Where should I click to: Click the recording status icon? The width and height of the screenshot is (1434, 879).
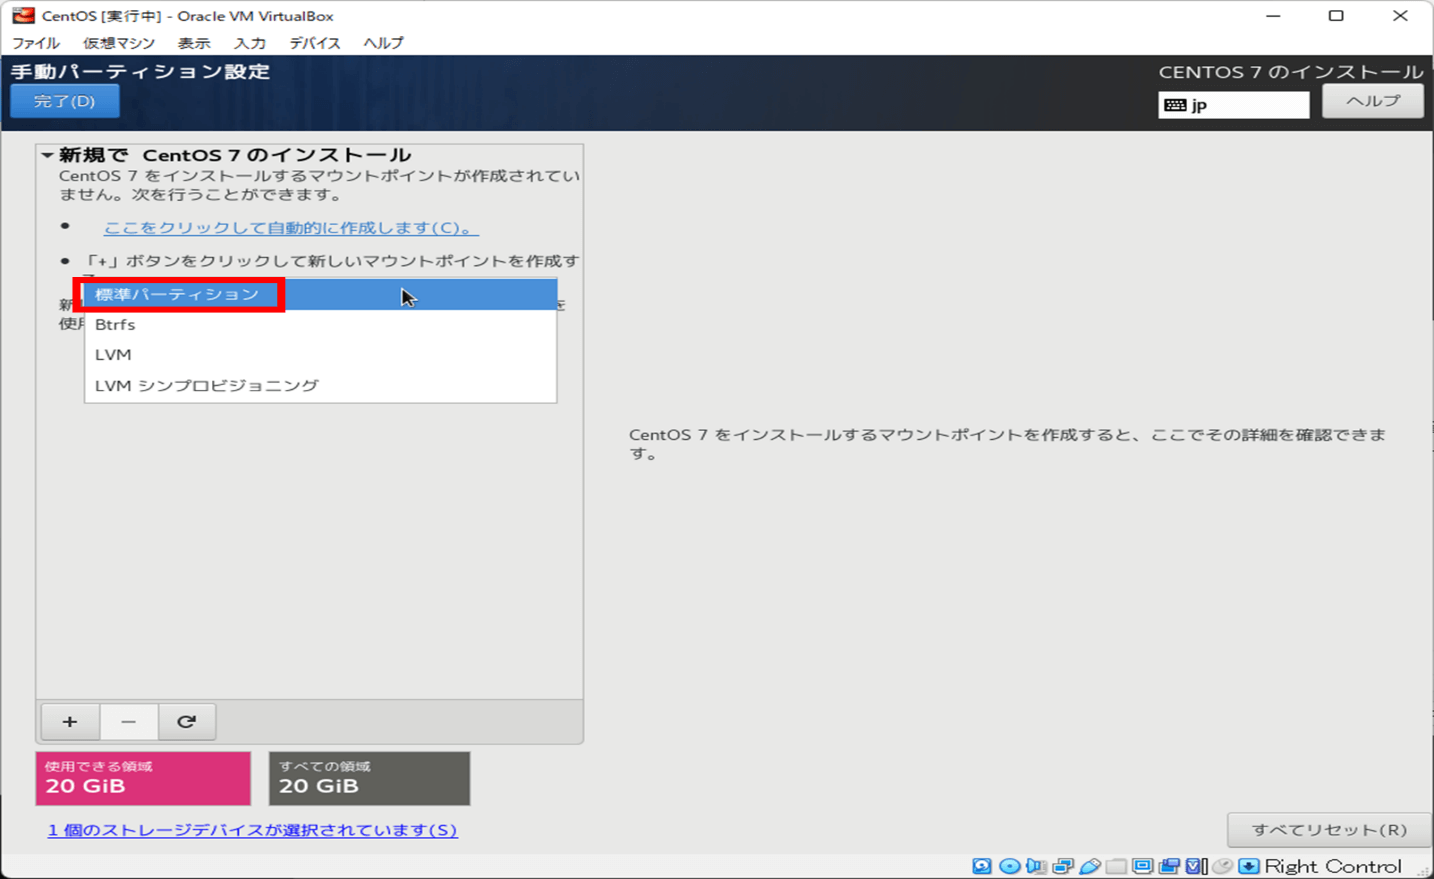tap(1169, 866)
